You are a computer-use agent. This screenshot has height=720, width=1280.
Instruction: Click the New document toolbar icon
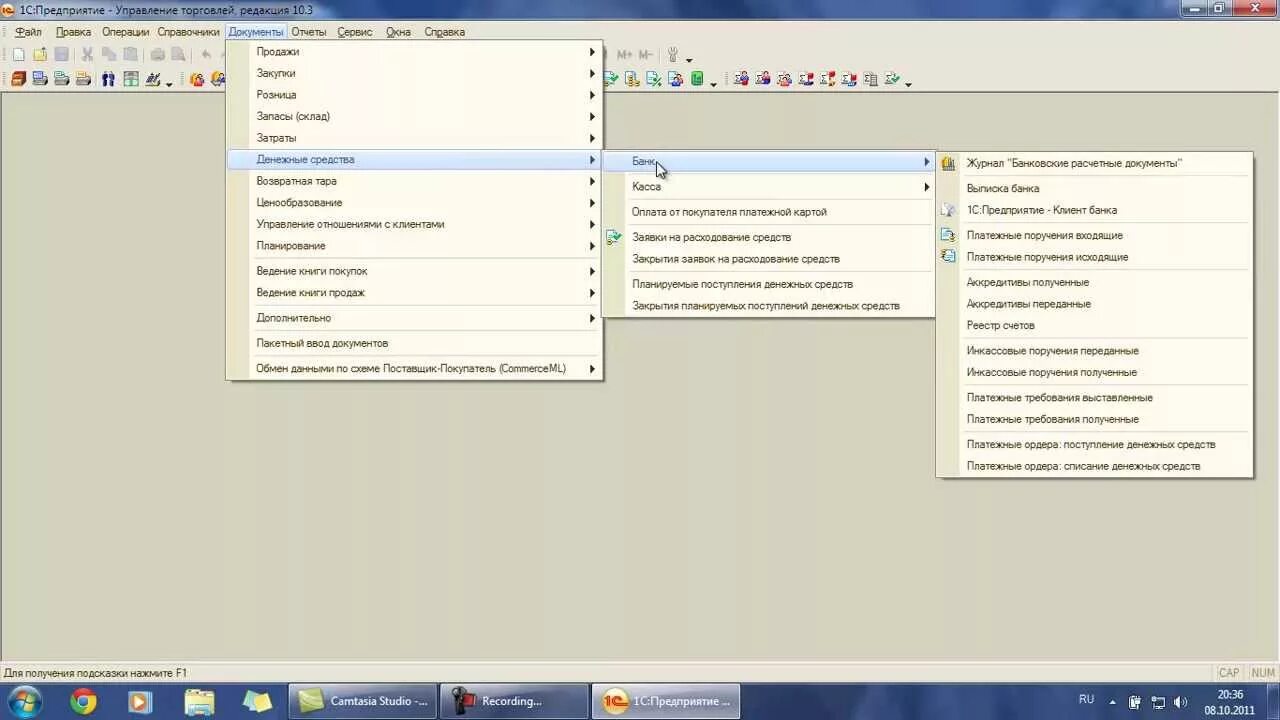tap(18, 55)
